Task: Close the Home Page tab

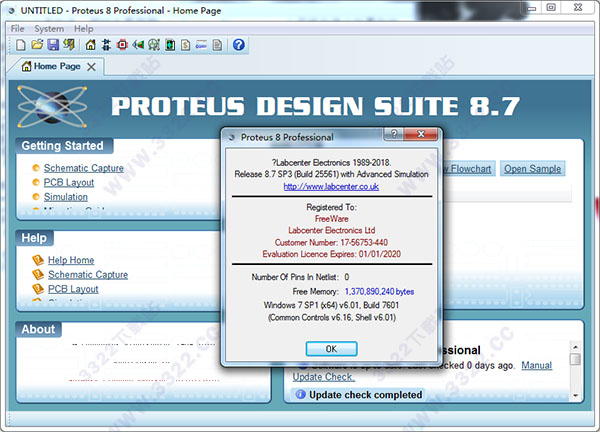Action: point(91,67)
